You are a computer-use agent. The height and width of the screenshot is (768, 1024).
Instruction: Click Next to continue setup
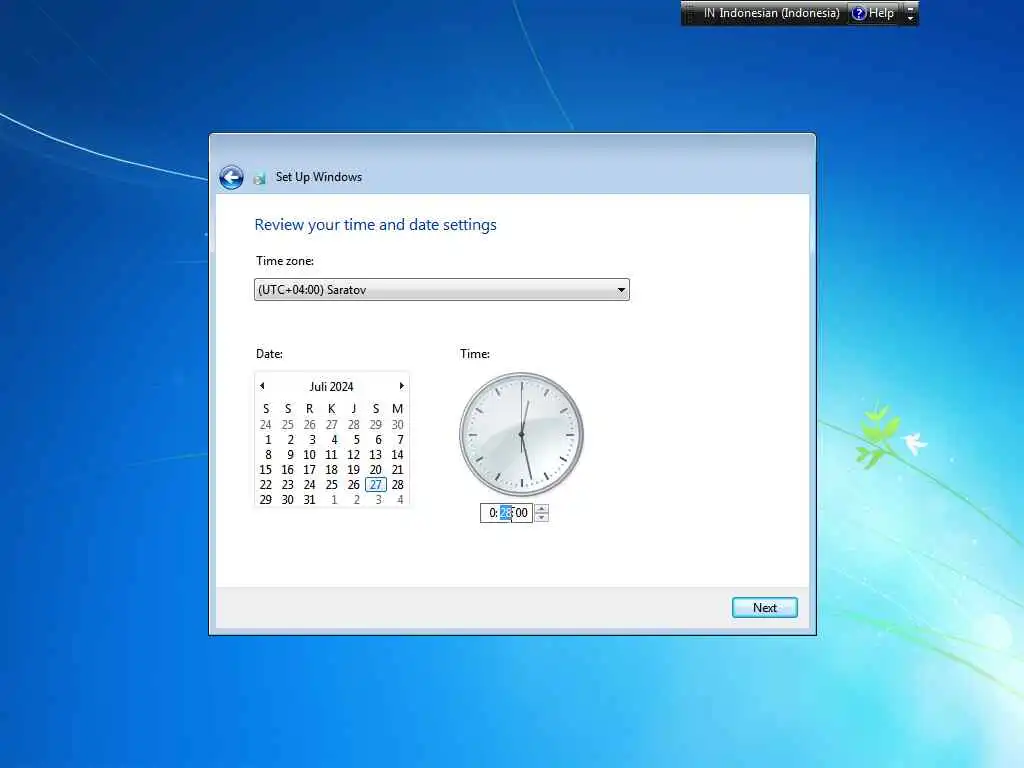pos(765,607)
